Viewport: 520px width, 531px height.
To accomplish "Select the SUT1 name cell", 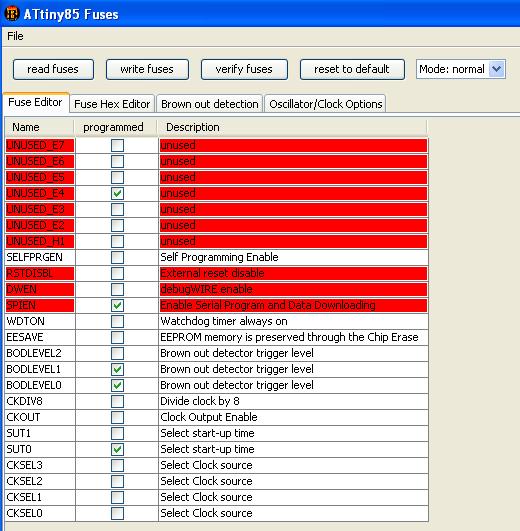I will coord(40,433).
